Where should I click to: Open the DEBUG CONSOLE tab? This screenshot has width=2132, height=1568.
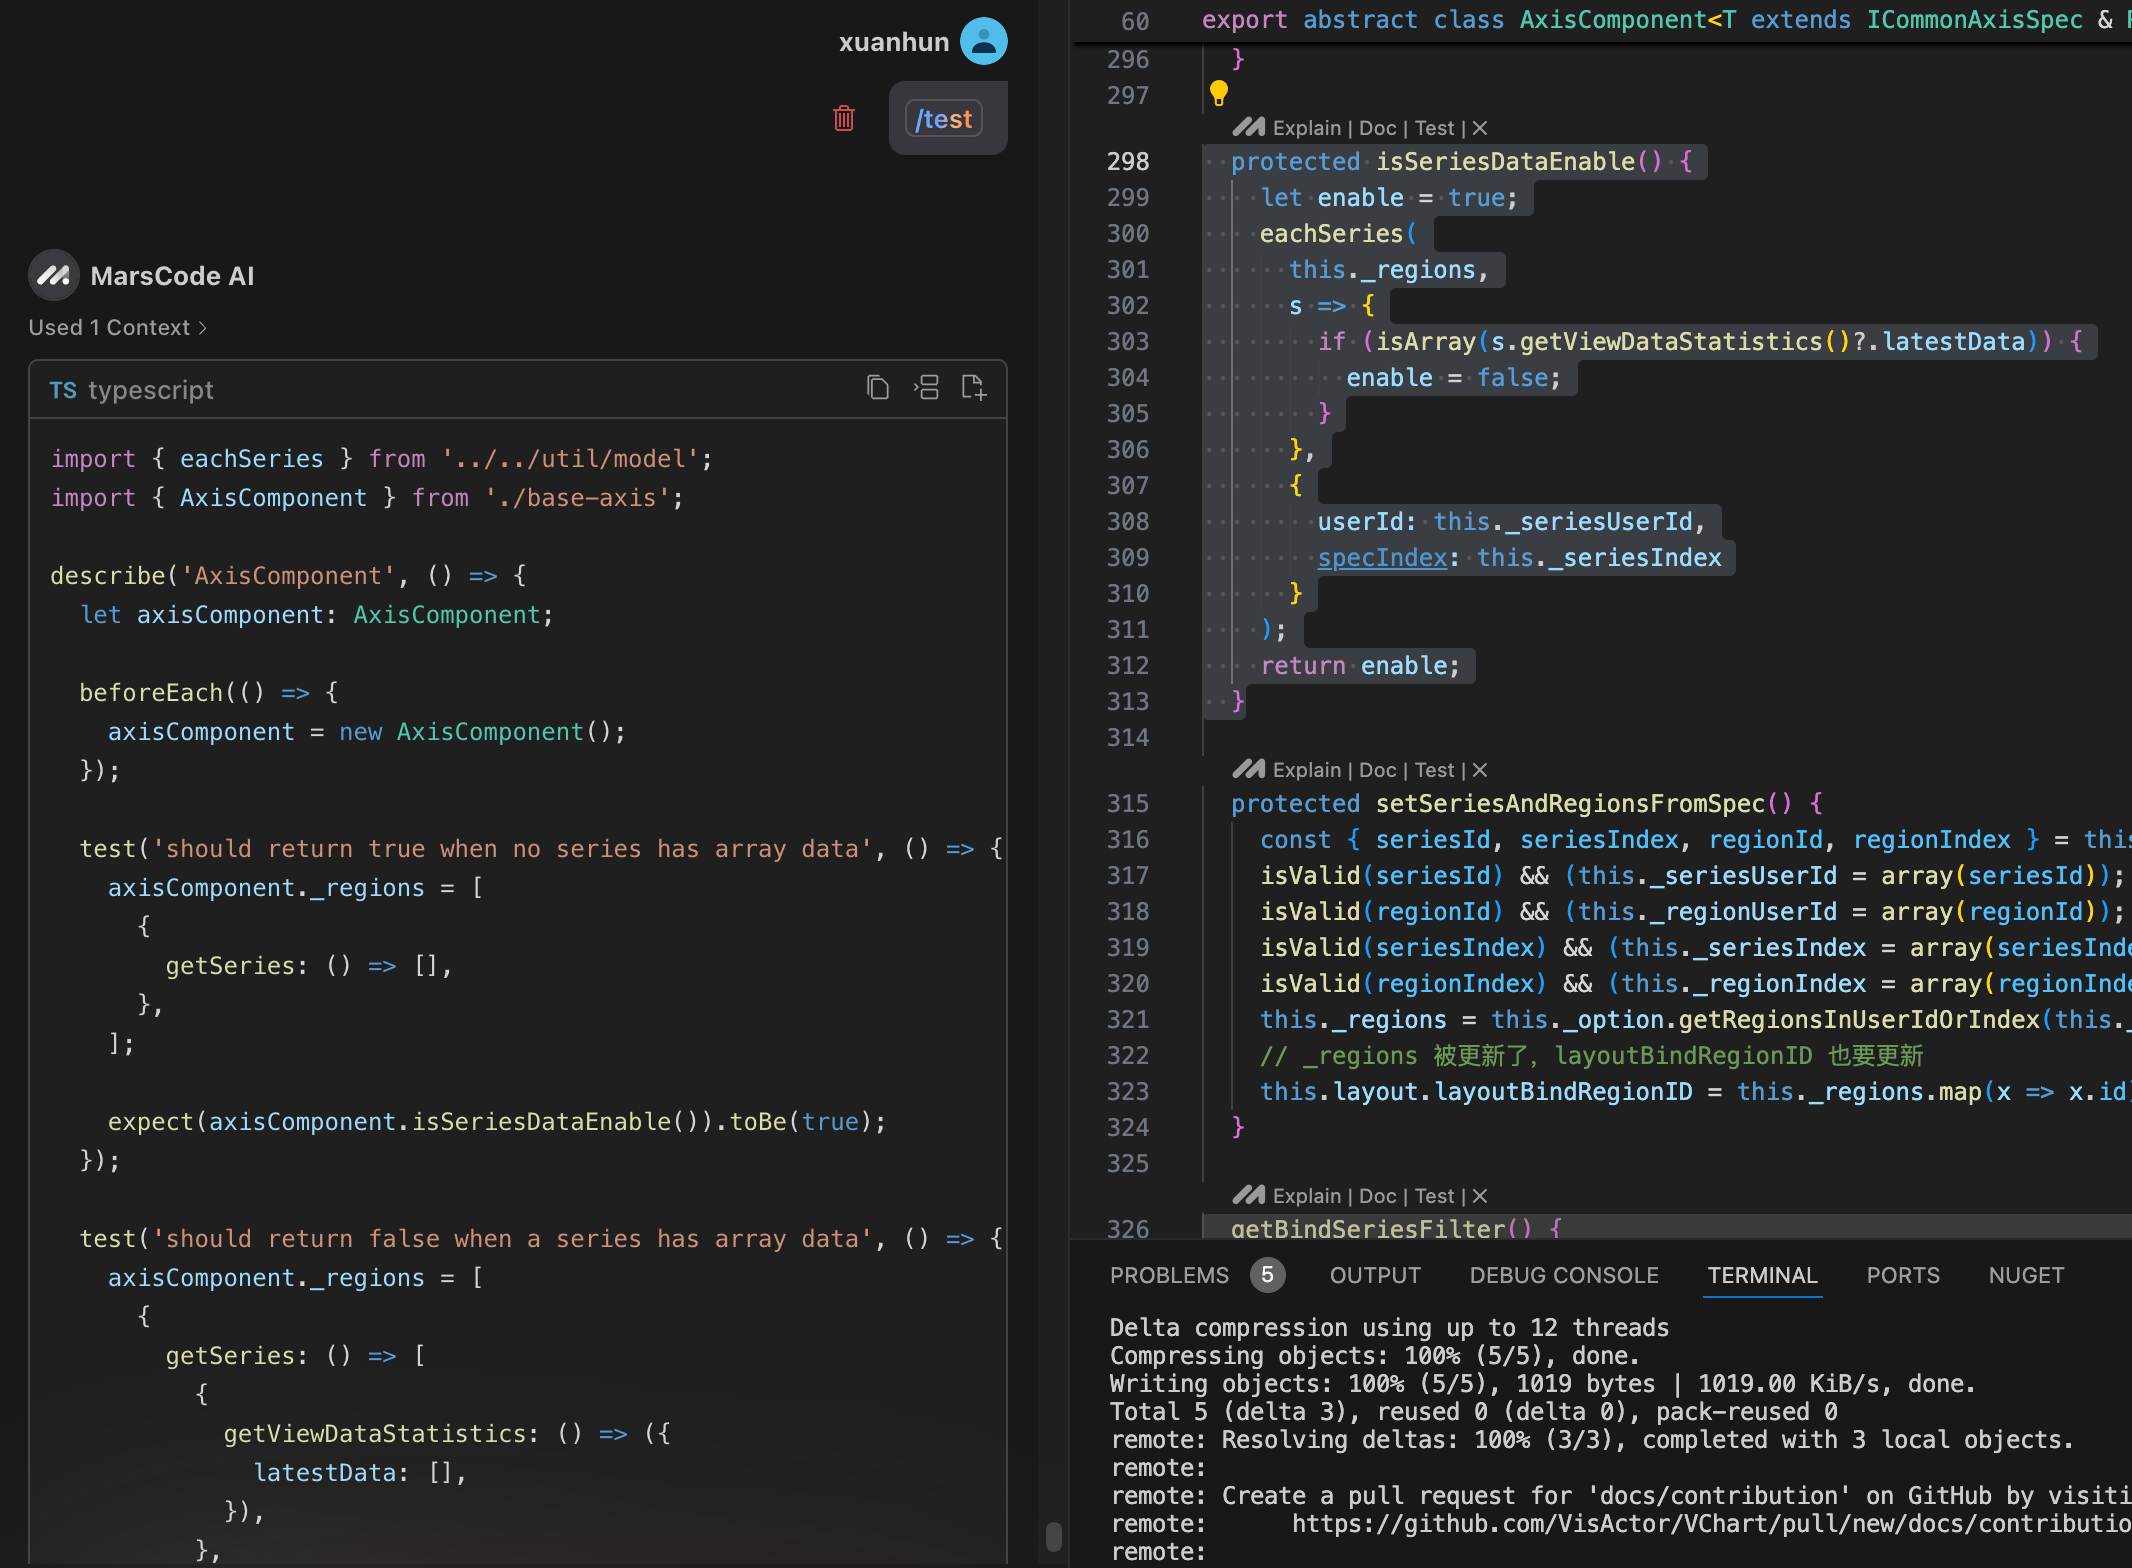(1563, 1275)
